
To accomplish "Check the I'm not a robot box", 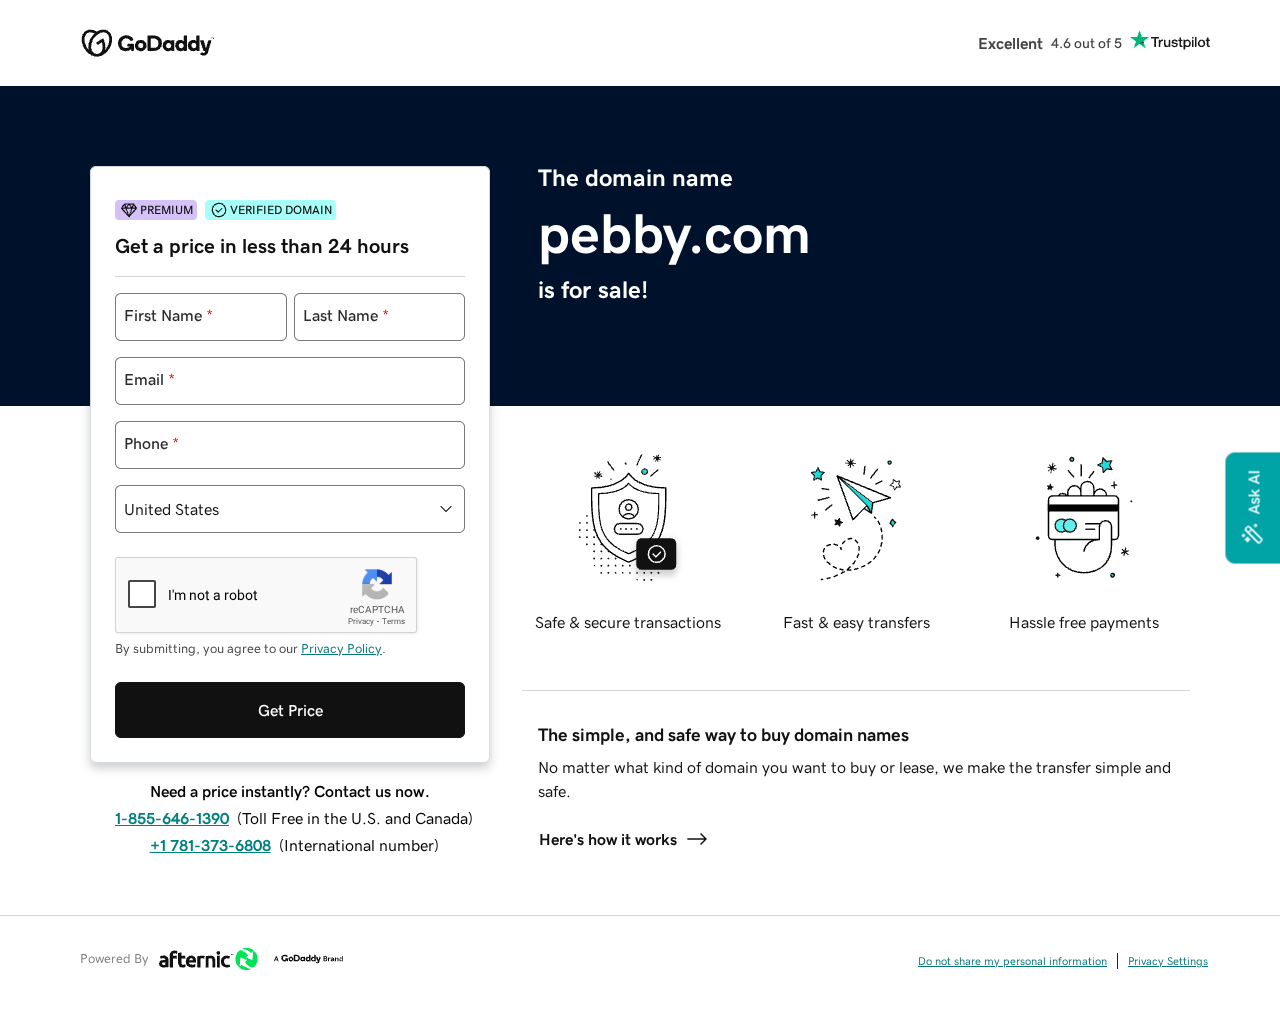I will pos(142,593).
